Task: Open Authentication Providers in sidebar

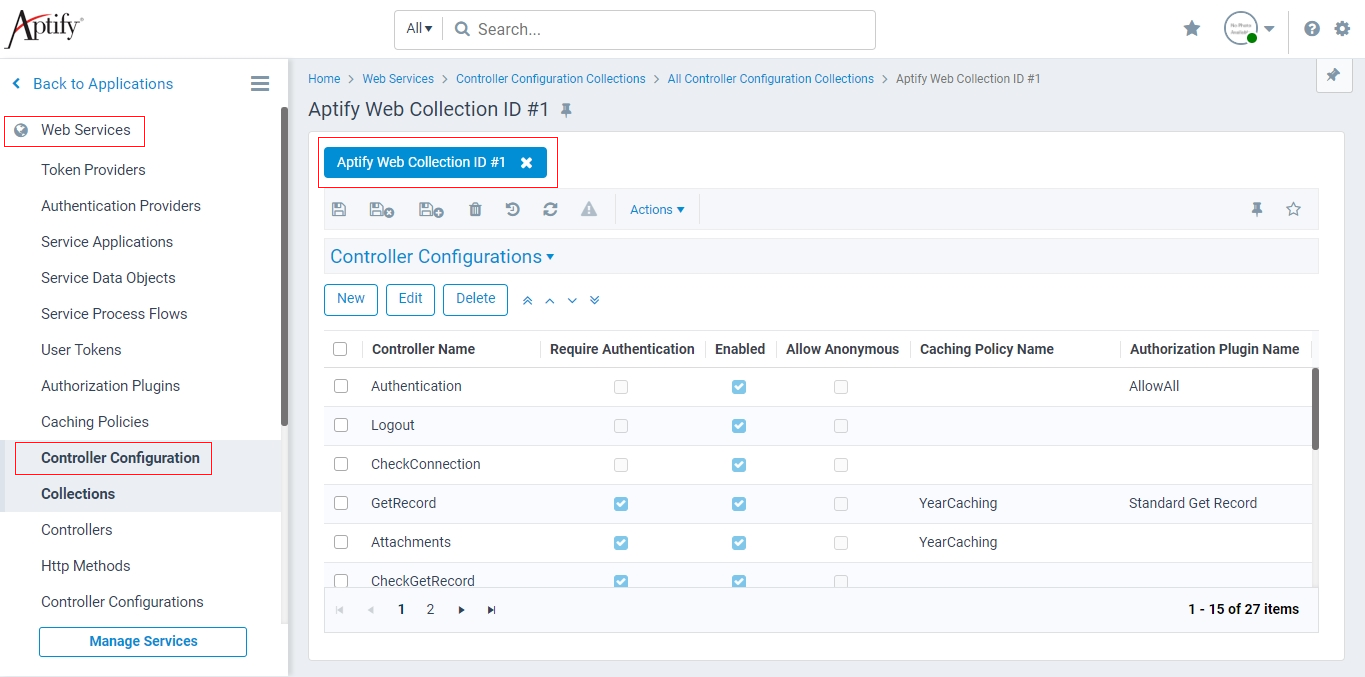Action: (121, 206)
